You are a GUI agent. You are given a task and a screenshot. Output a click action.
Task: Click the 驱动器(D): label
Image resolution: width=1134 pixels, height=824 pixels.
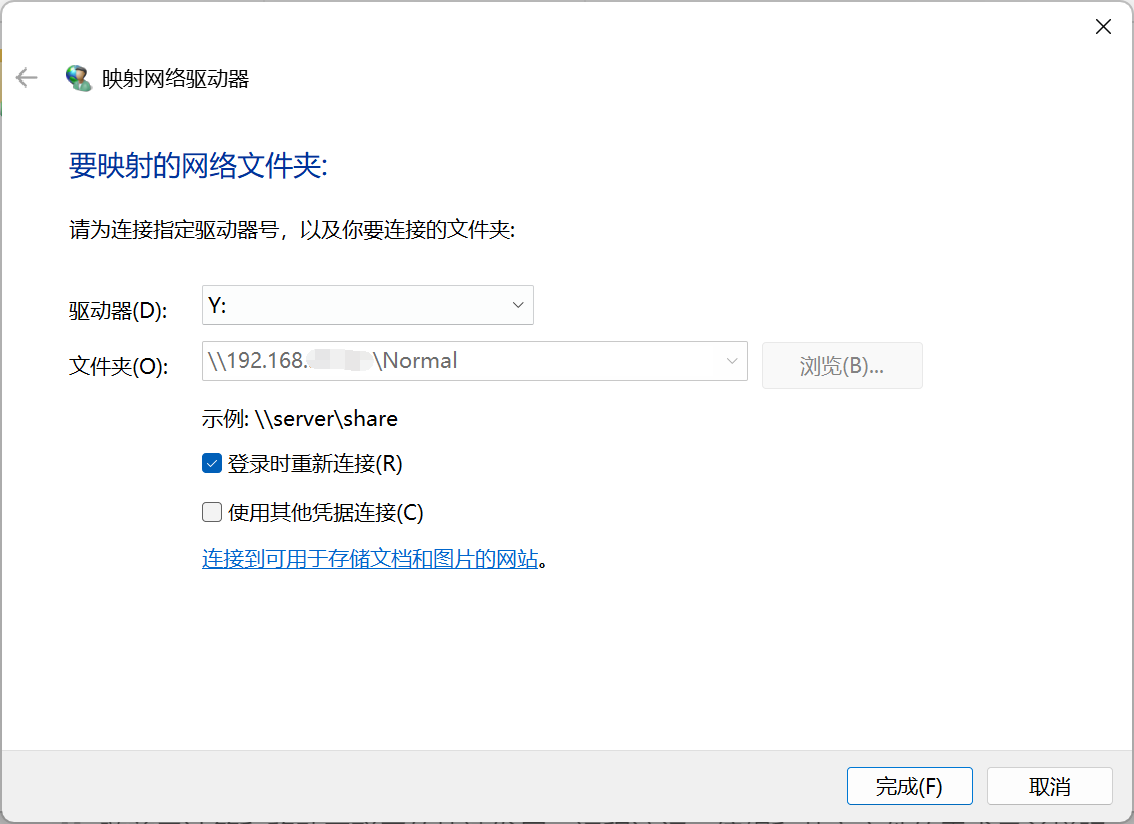(117, 311)
